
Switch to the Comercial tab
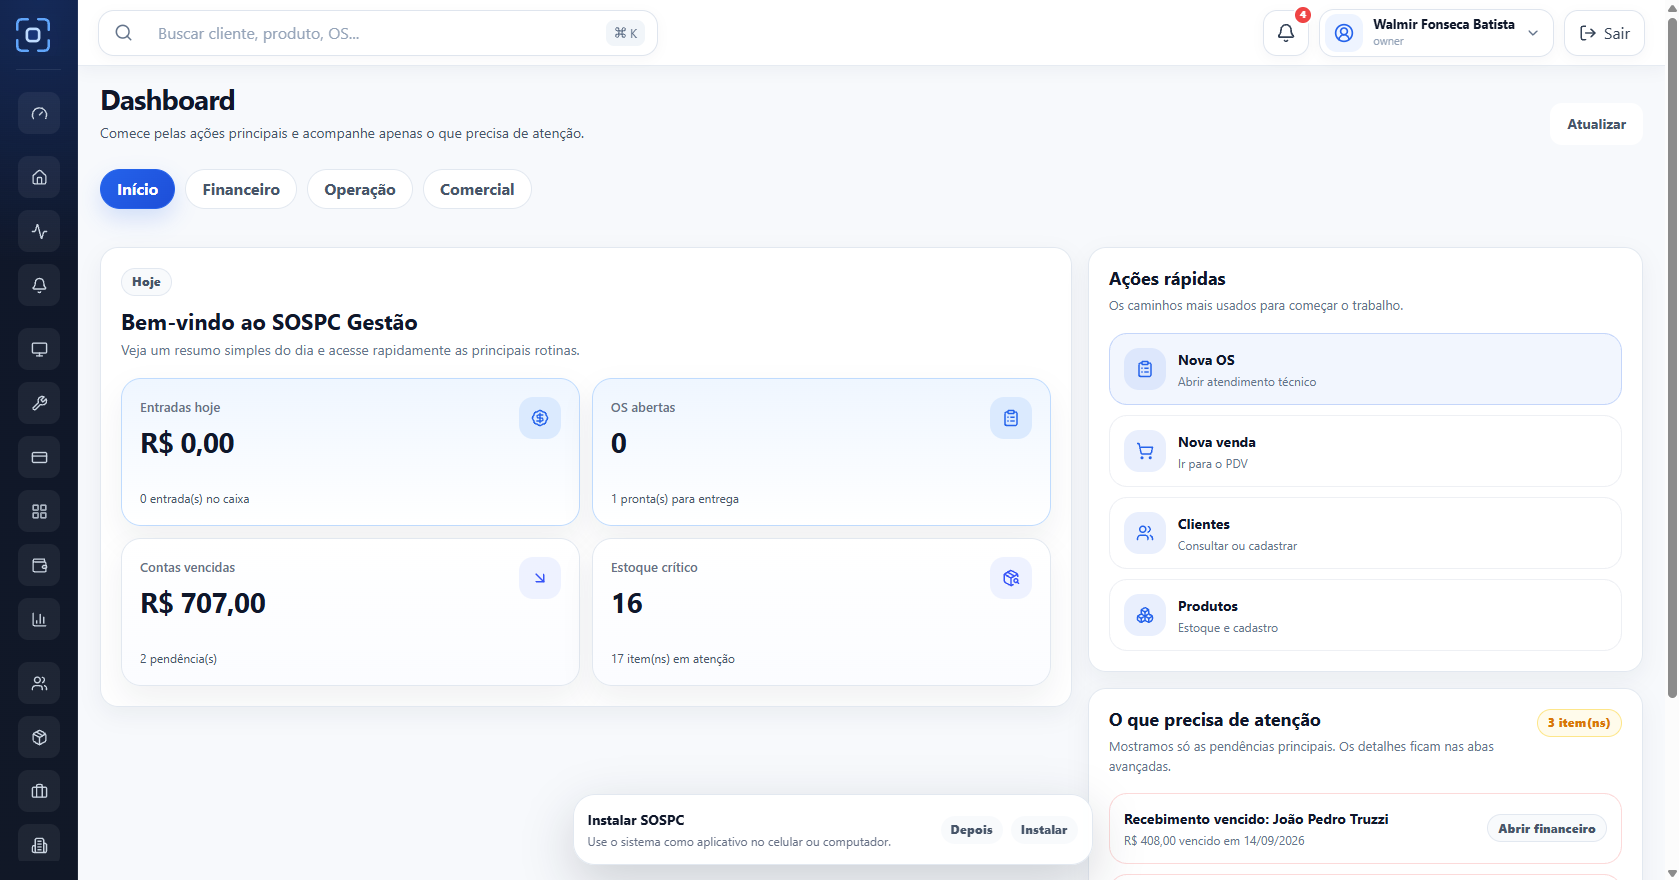pos(477,189)
